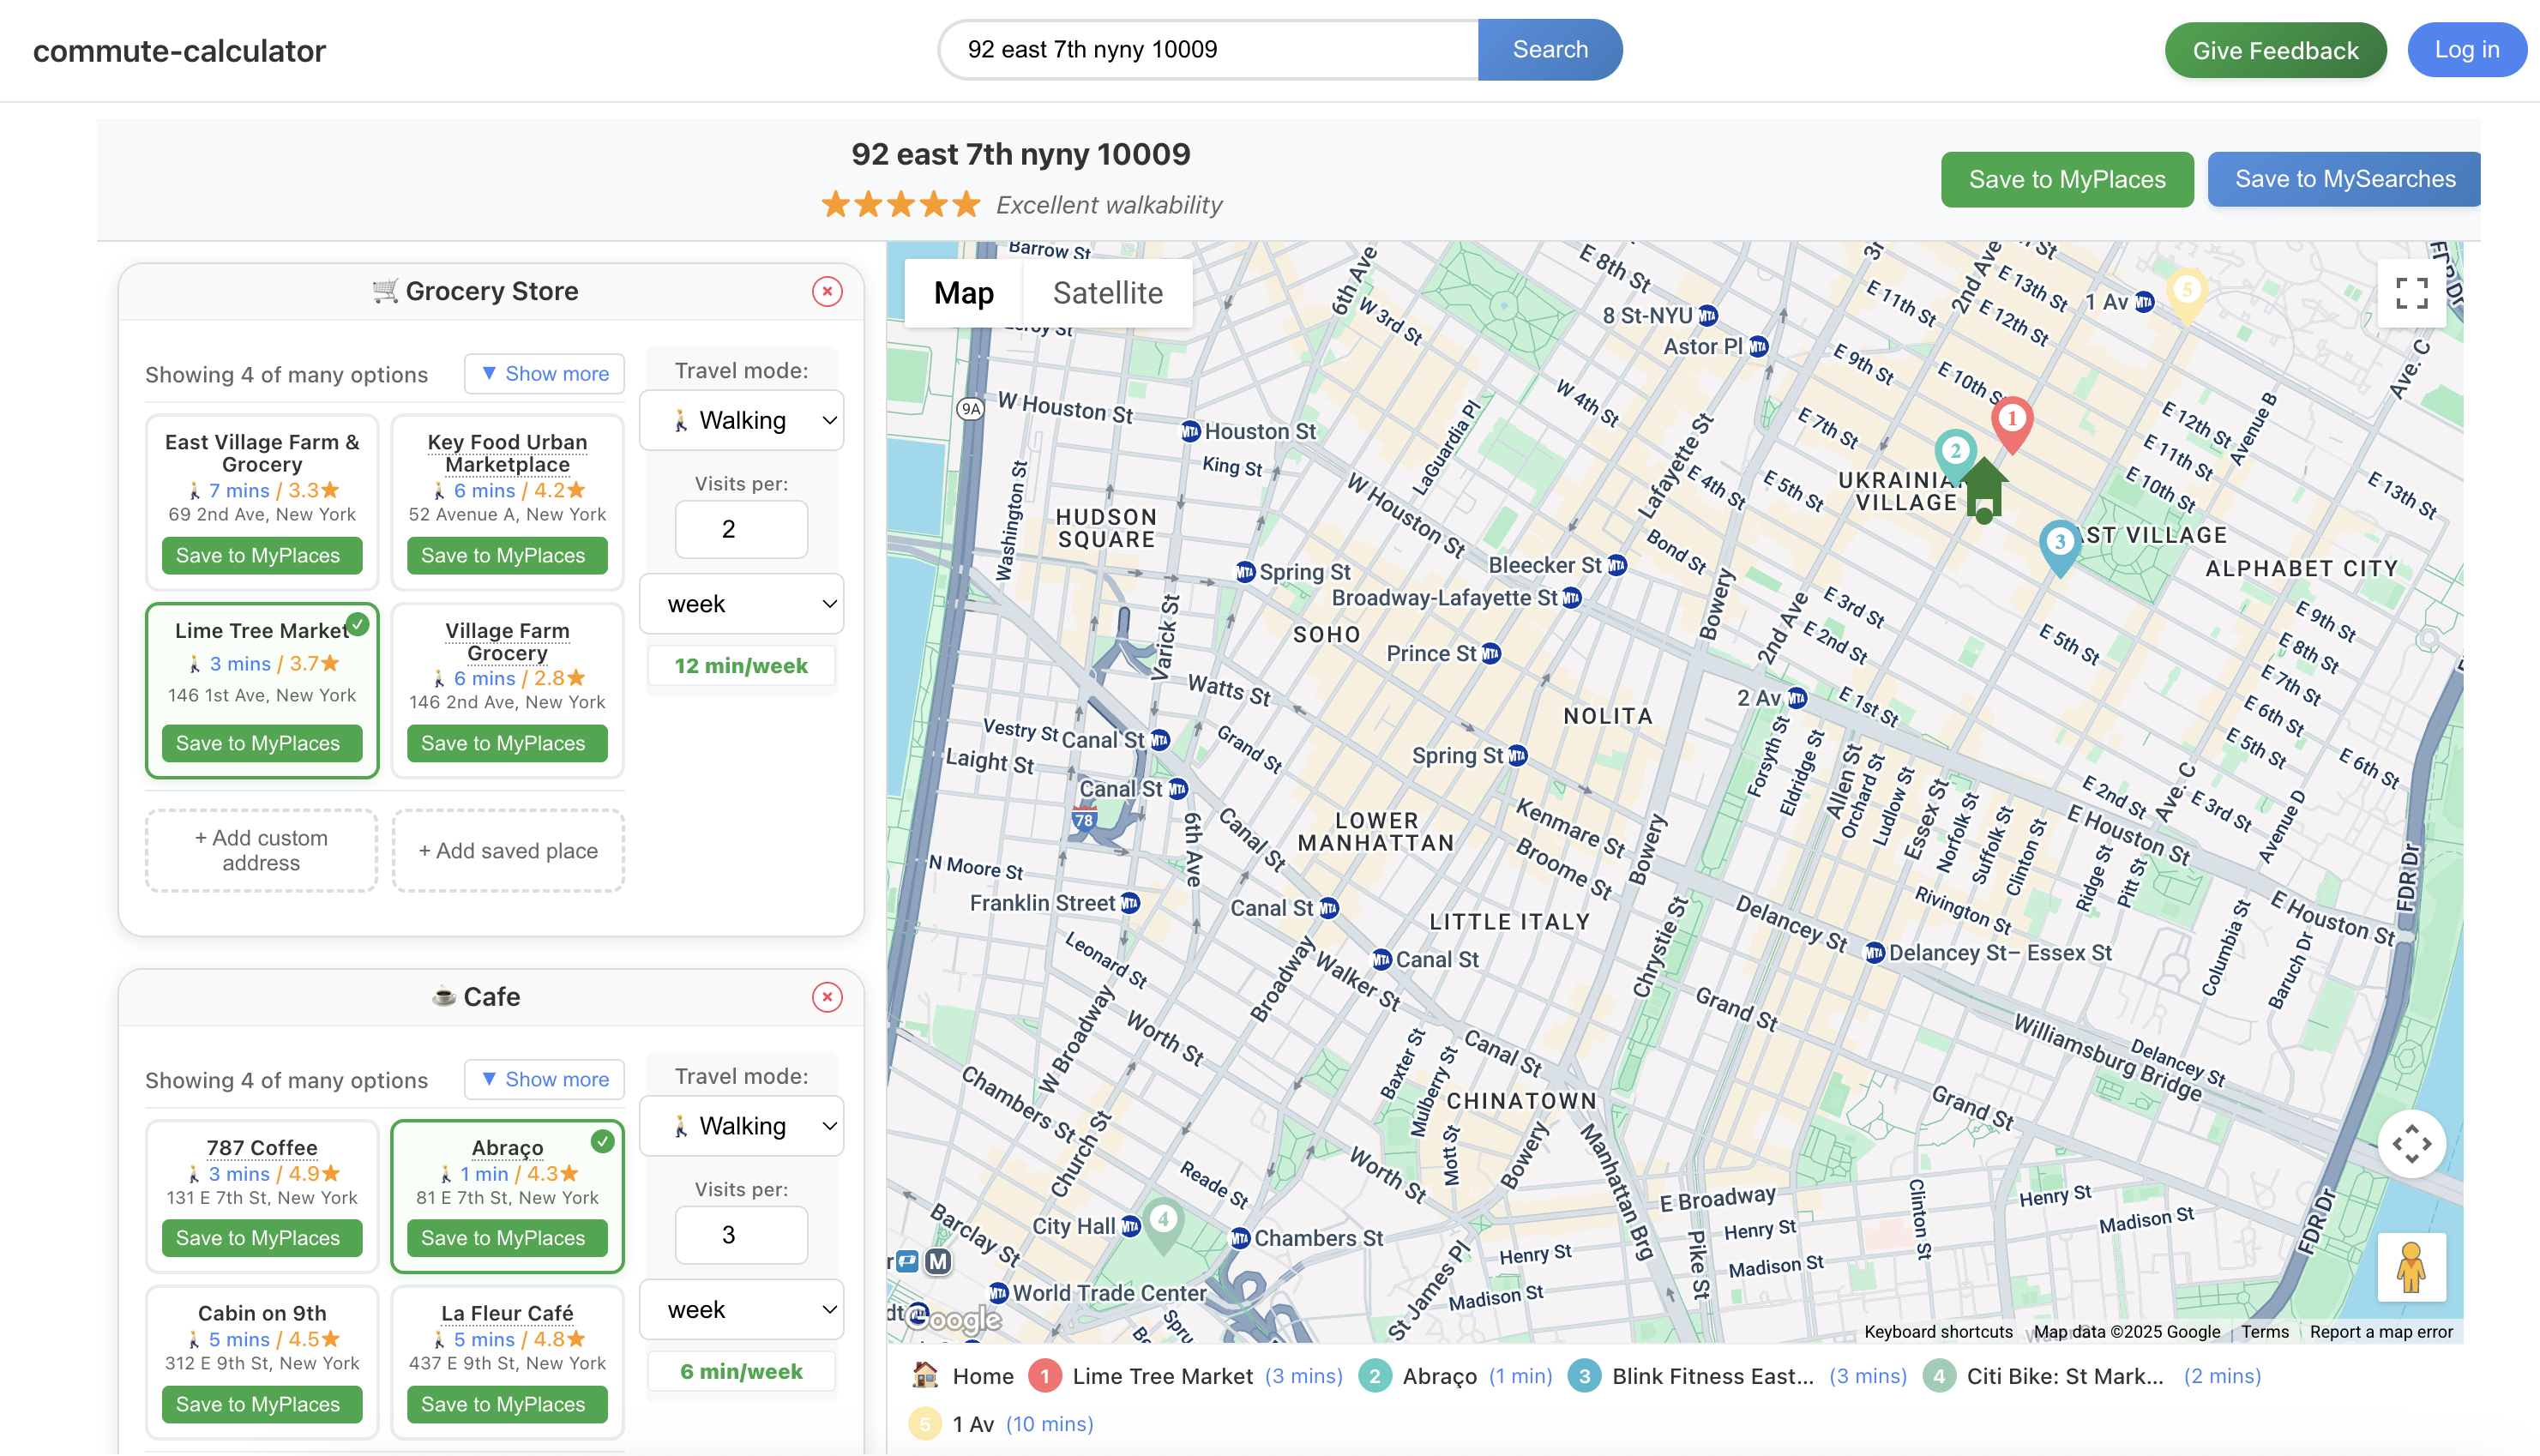The height and width of the screenshot is (1456, 2540).
Task: Click Report a map error link
Action: [2381, 1332]
